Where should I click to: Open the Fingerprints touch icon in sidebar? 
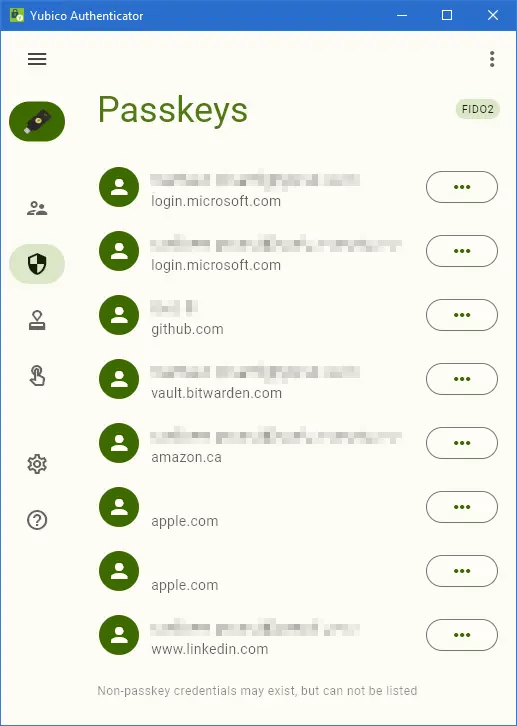pyautogui.click(x=37, y=376)
